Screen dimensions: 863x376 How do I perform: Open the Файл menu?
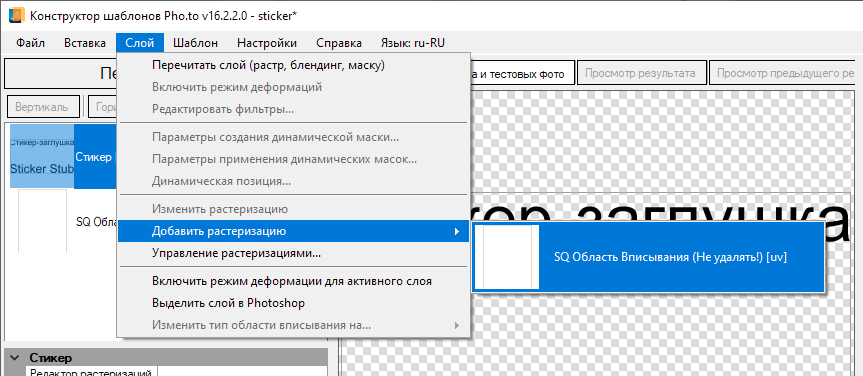[30, 43]
